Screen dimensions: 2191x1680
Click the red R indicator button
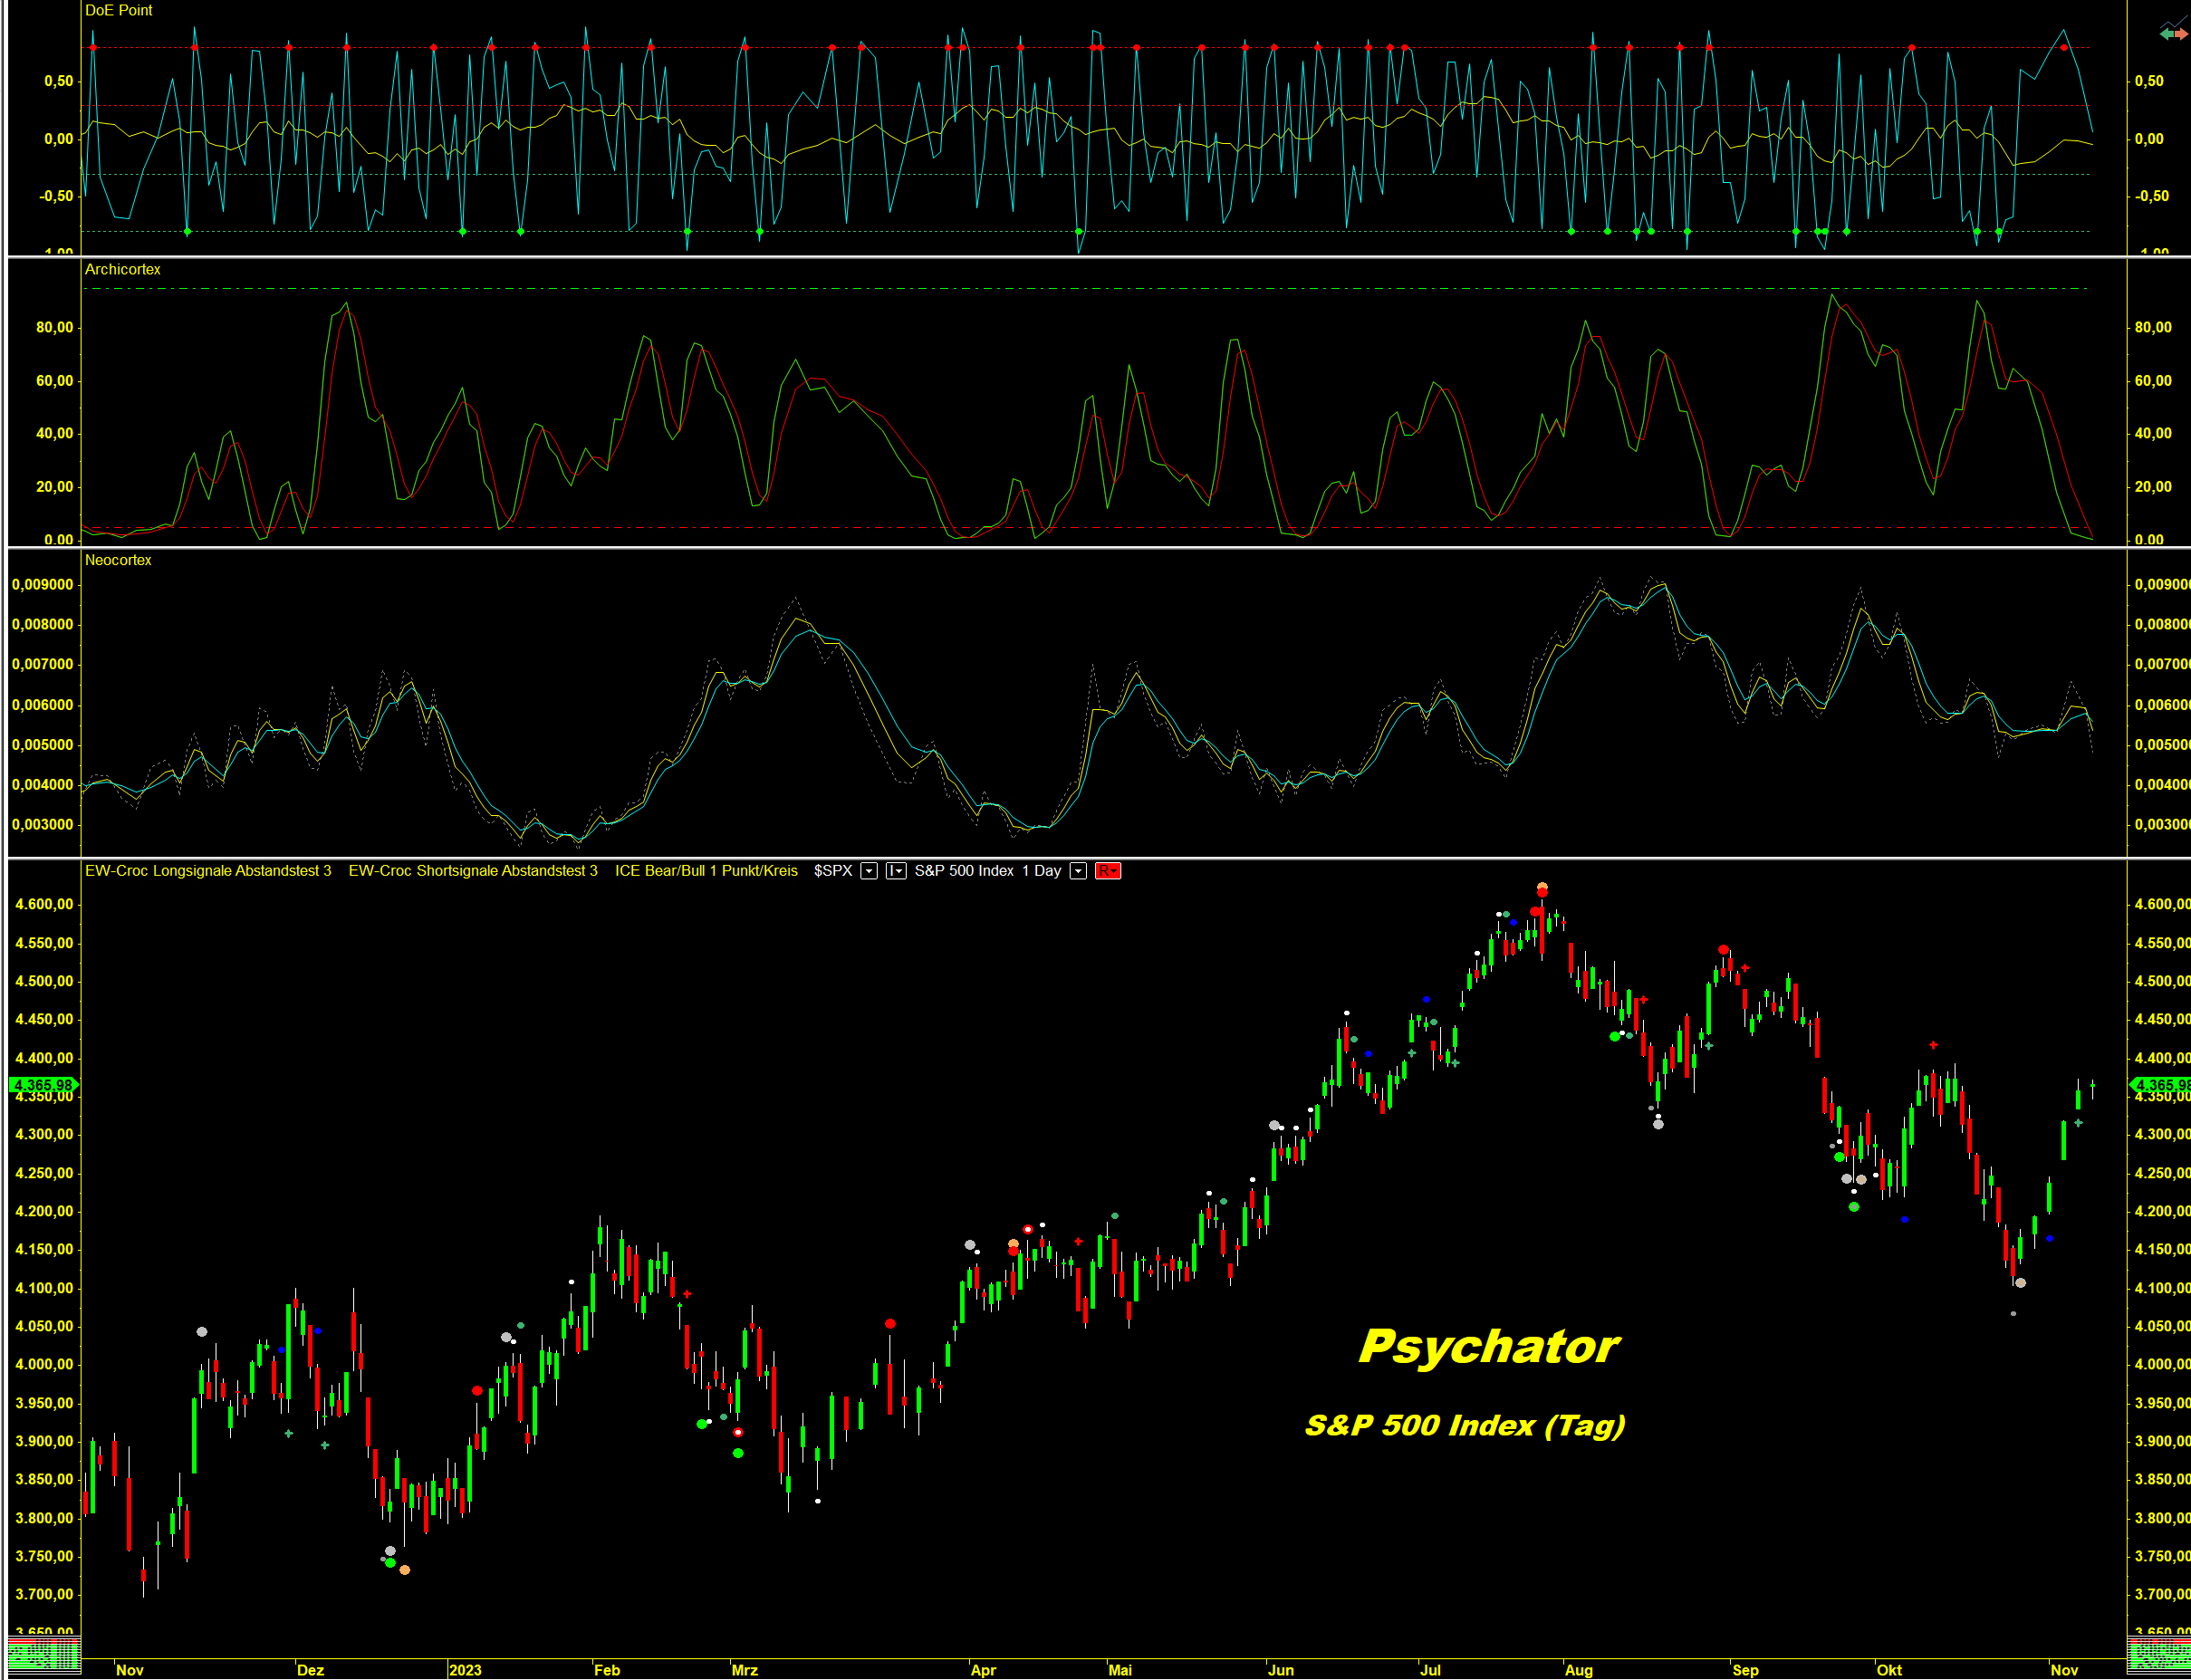click(1107, 871)
